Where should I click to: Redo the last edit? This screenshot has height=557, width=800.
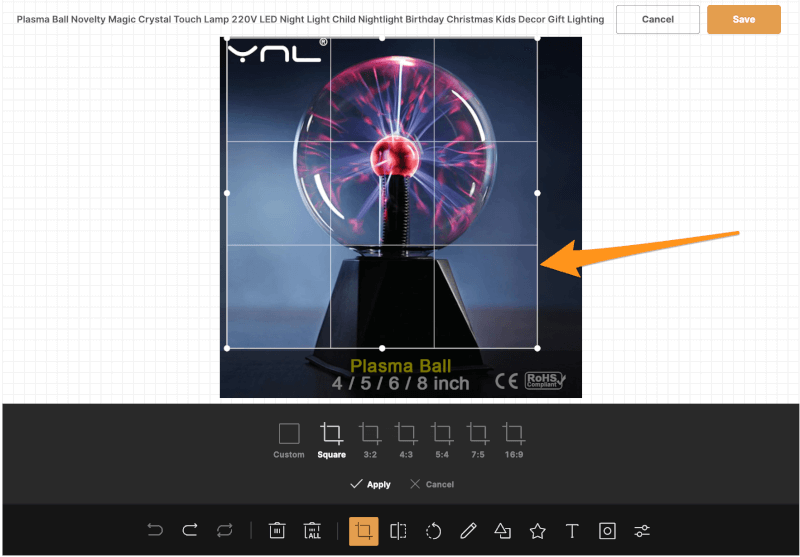tap(189, 530)
